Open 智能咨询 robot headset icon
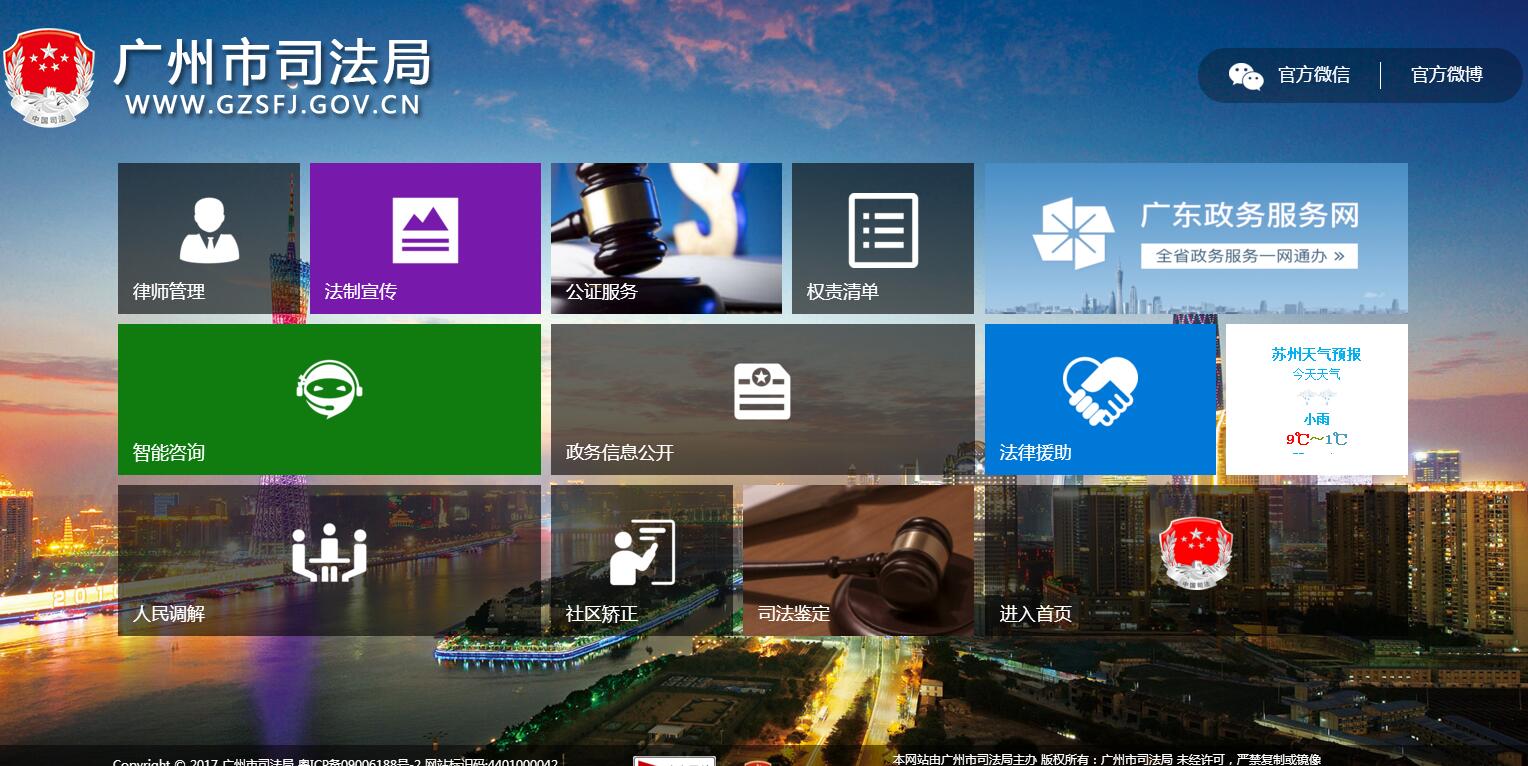 (x=329, y=390)
